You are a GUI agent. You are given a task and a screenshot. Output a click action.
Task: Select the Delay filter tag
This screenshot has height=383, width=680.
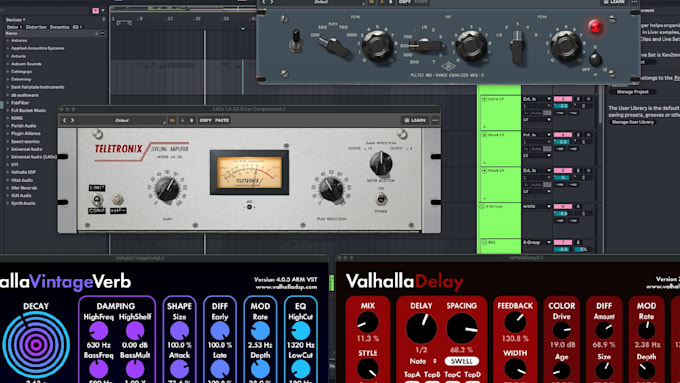point(13,27)
